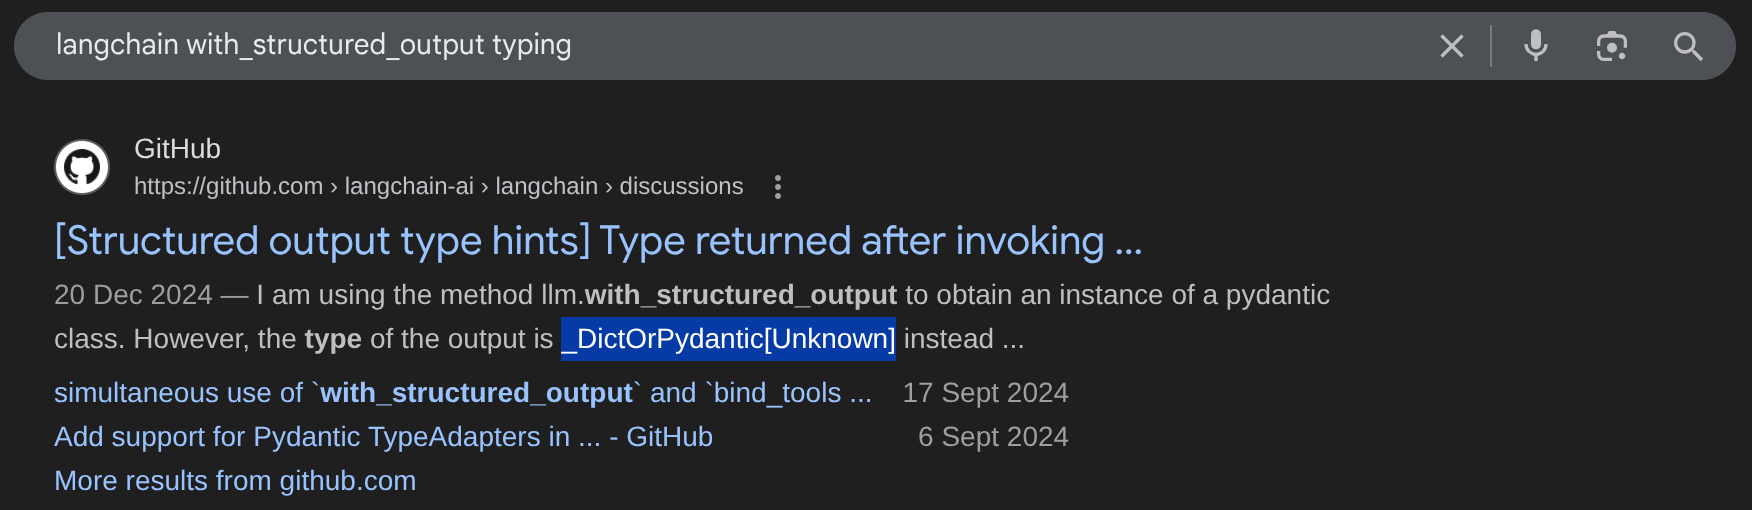This screenshot has height=510, width=1752.
Task: Focus the search box containing the langchain query
Action: 700,46
